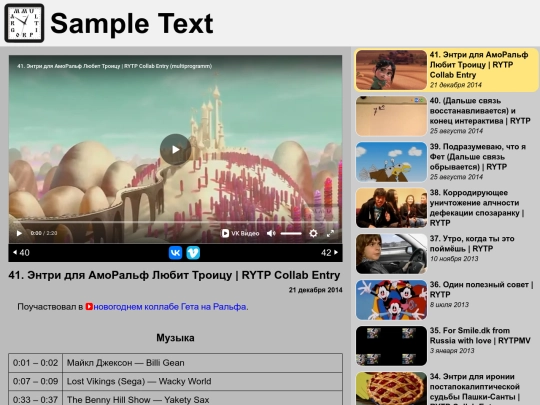Click the player time display 0:00 / 2:20
This screenshot has height=405, width=540.
click(x=44, y=233)
